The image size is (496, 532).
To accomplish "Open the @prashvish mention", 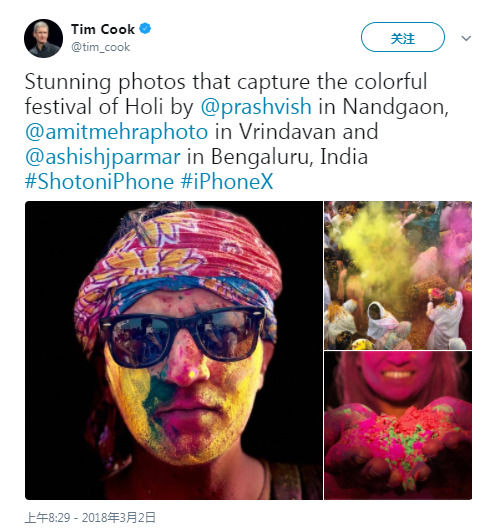I will point(256,107).
